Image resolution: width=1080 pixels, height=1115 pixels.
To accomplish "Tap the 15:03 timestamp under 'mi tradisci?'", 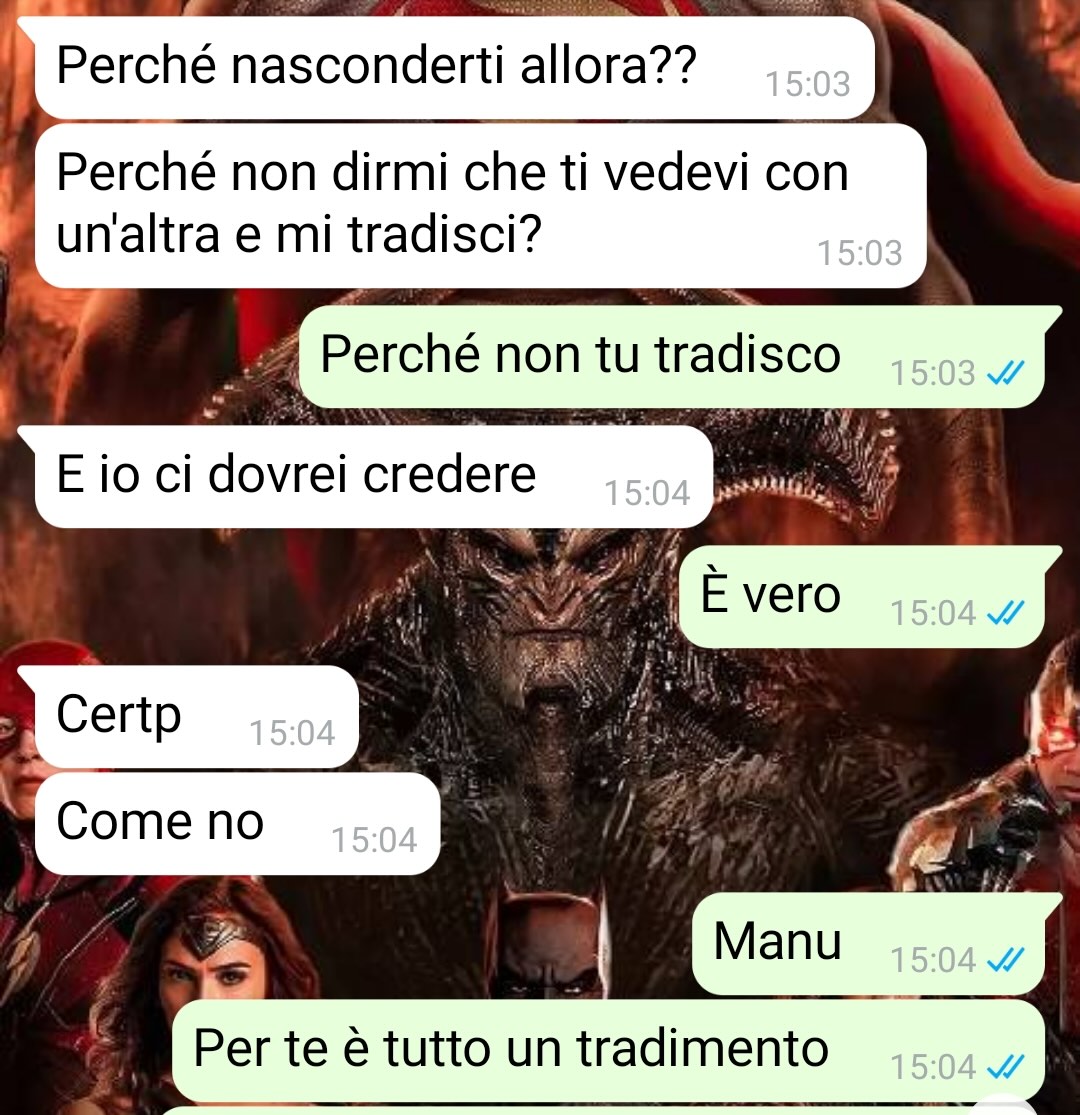I will click(x=860, y=253).
